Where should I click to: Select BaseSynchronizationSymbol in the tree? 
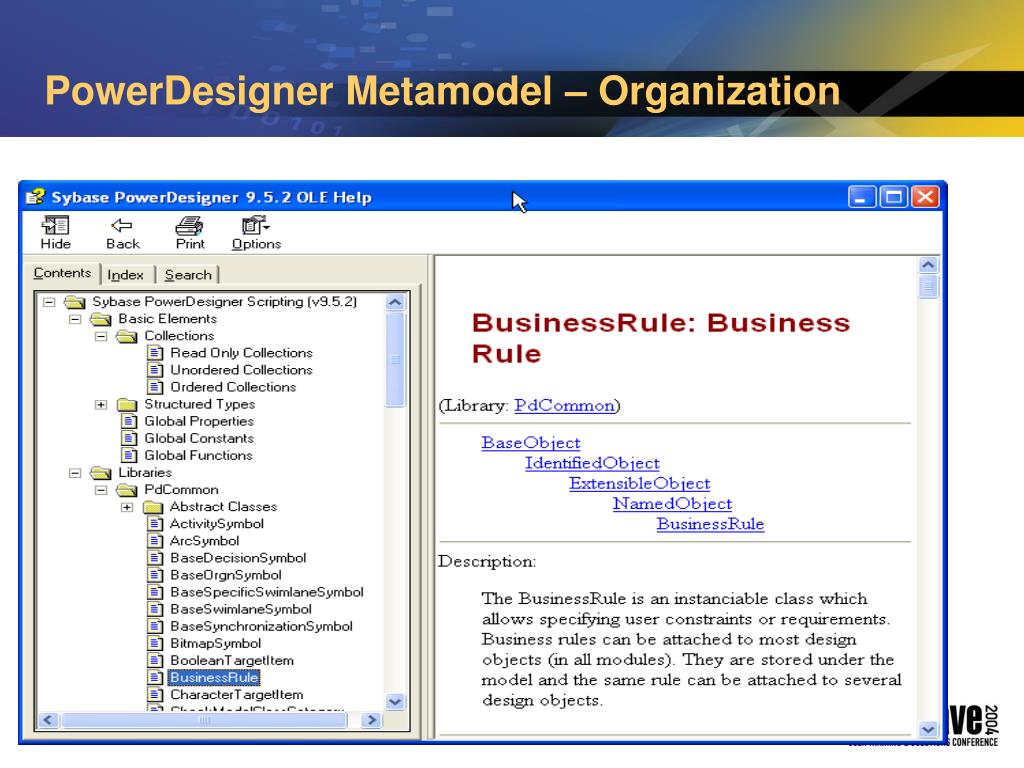point(261,626)
